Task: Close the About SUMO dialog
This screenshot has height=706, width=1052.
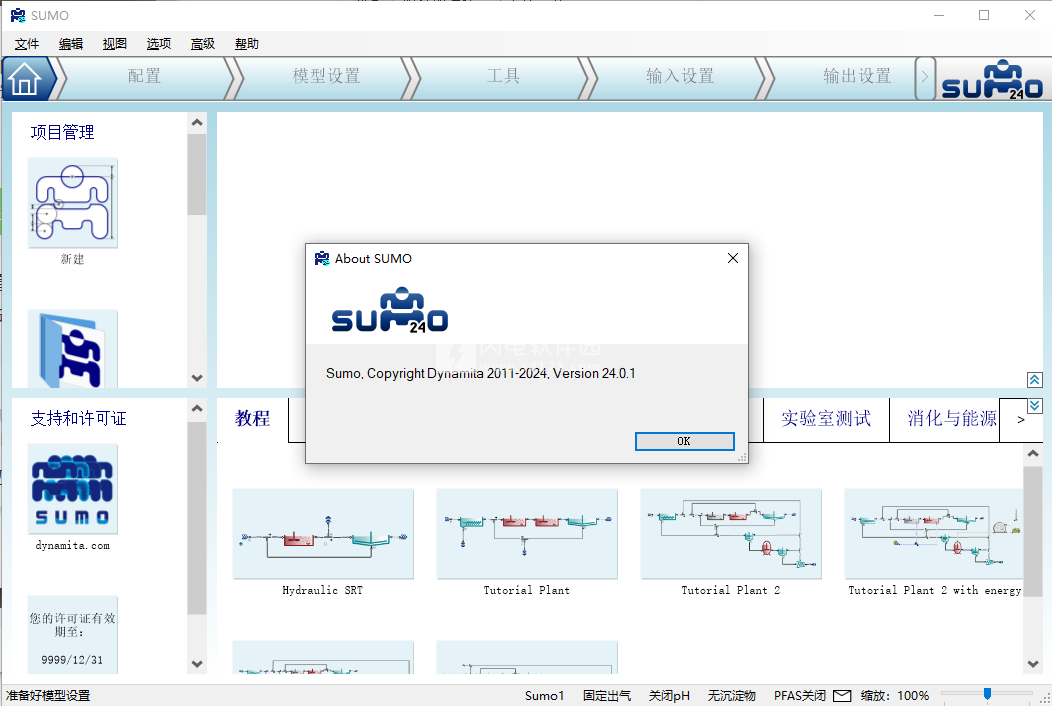Action: [x=732, y=258]
